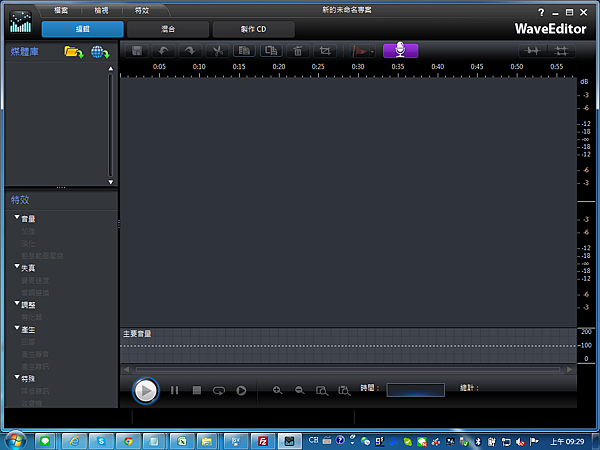Zoom in with the plus magnifier icon
Viewport: 600px width, 450px height.
tap(277, 390)
